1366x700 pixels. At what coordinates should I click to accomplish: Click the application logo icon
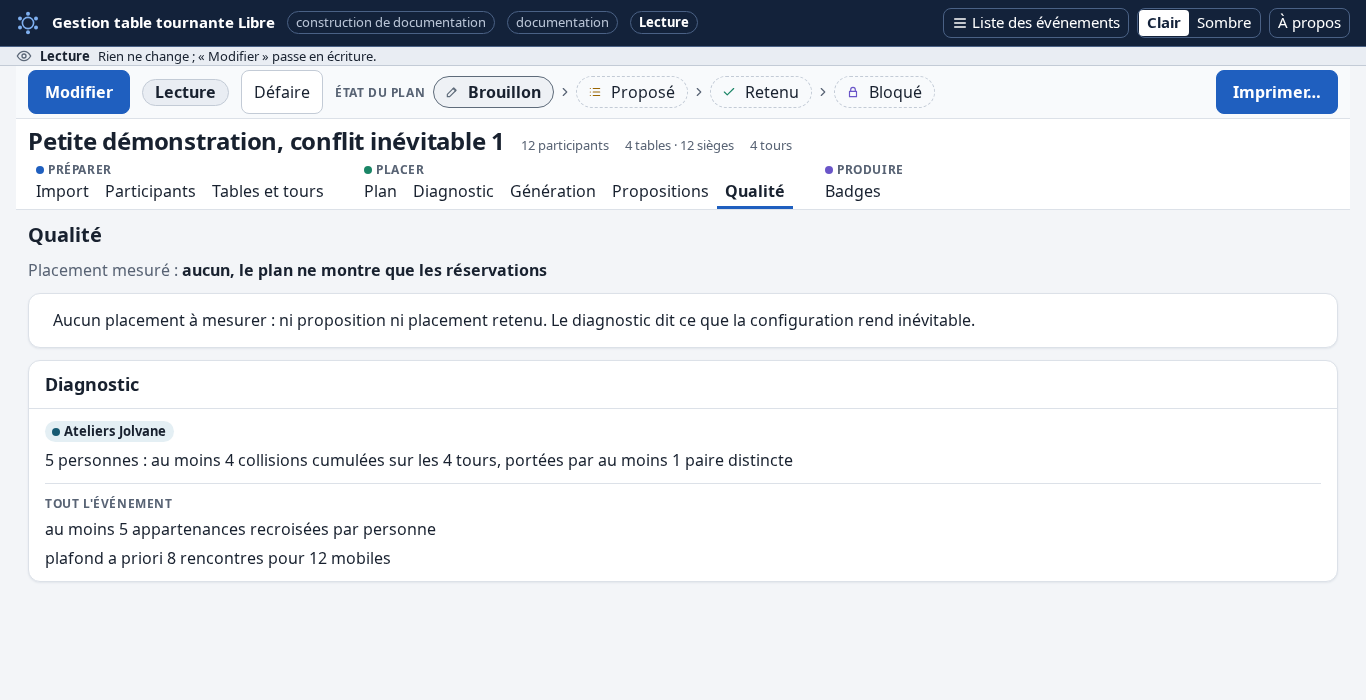click(x=28, y=22)
